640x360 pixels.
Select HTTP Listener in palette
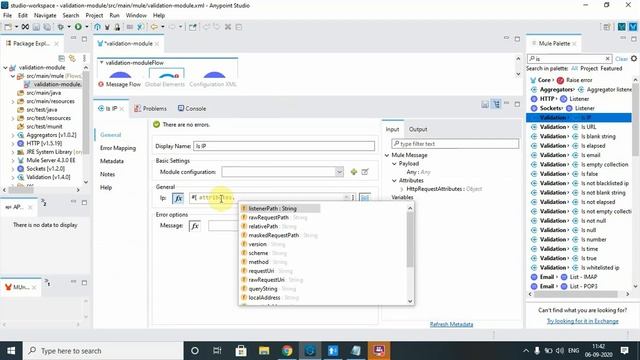[580, 99]
